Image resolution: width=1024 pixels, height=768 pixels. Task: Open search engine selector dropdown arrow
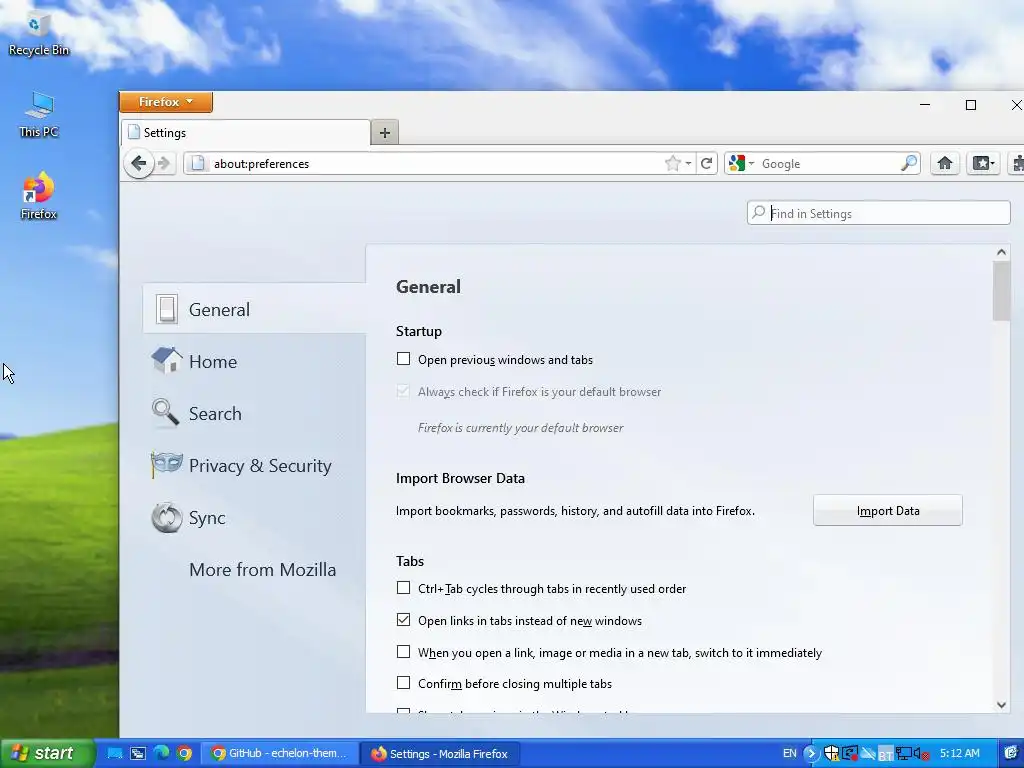[751, 163]
